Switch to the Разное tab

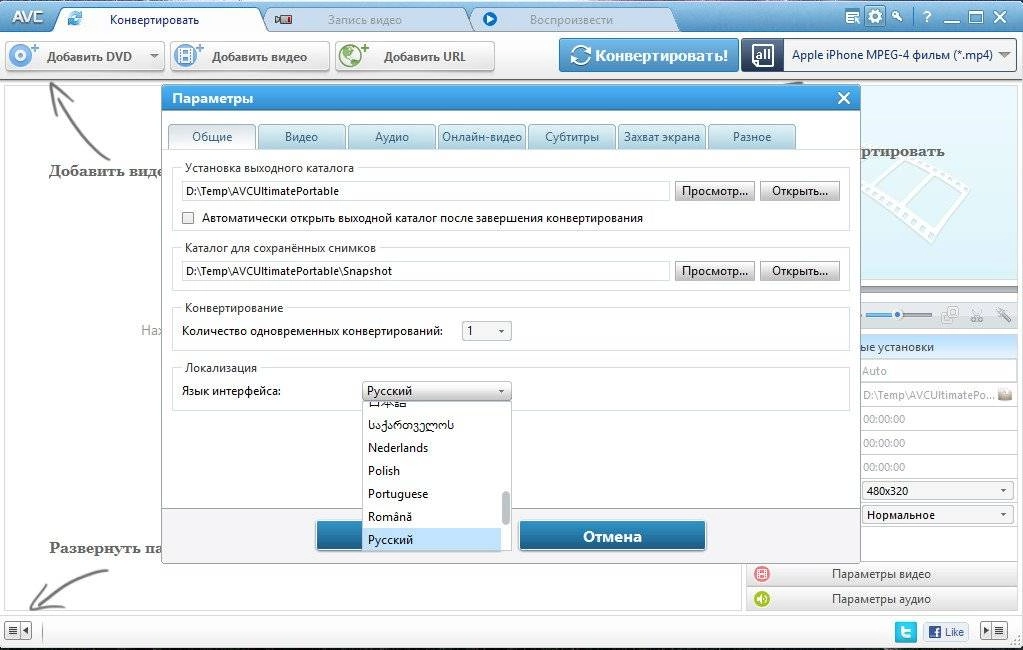(752, 137)
